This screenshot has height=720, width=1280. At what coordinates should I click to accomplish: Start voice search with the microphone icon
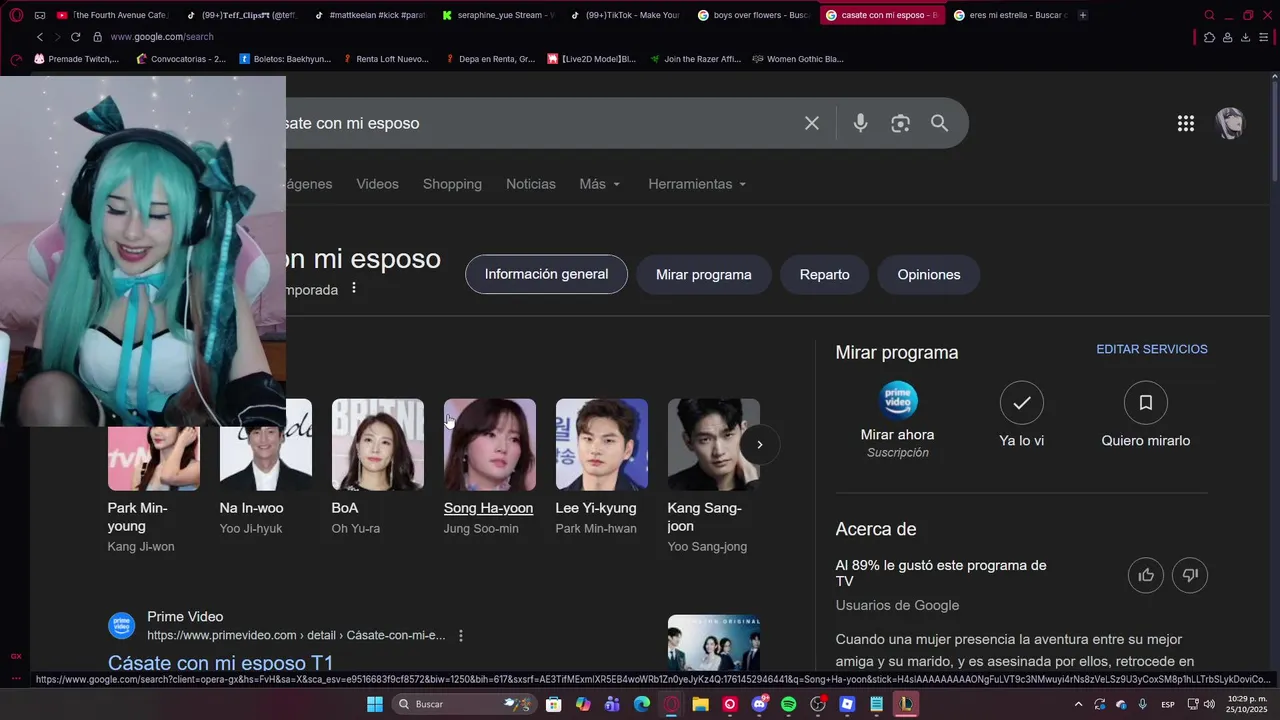point(860,123)
